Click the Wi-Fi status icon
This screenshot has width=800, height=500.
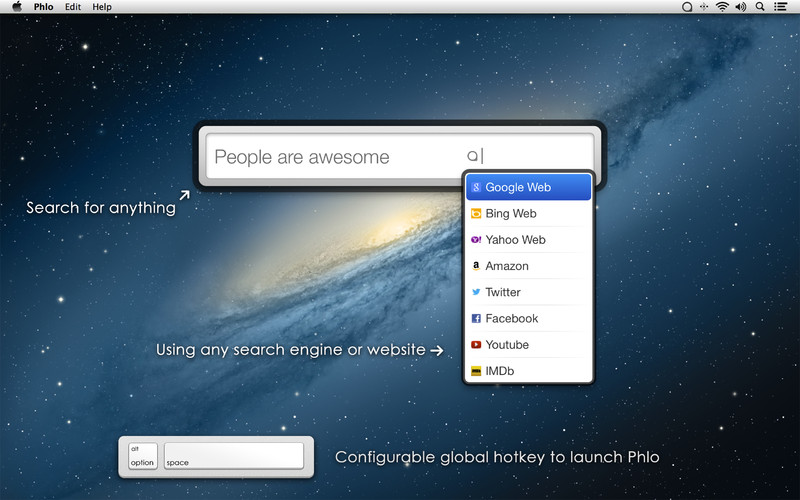click(722, 7)
